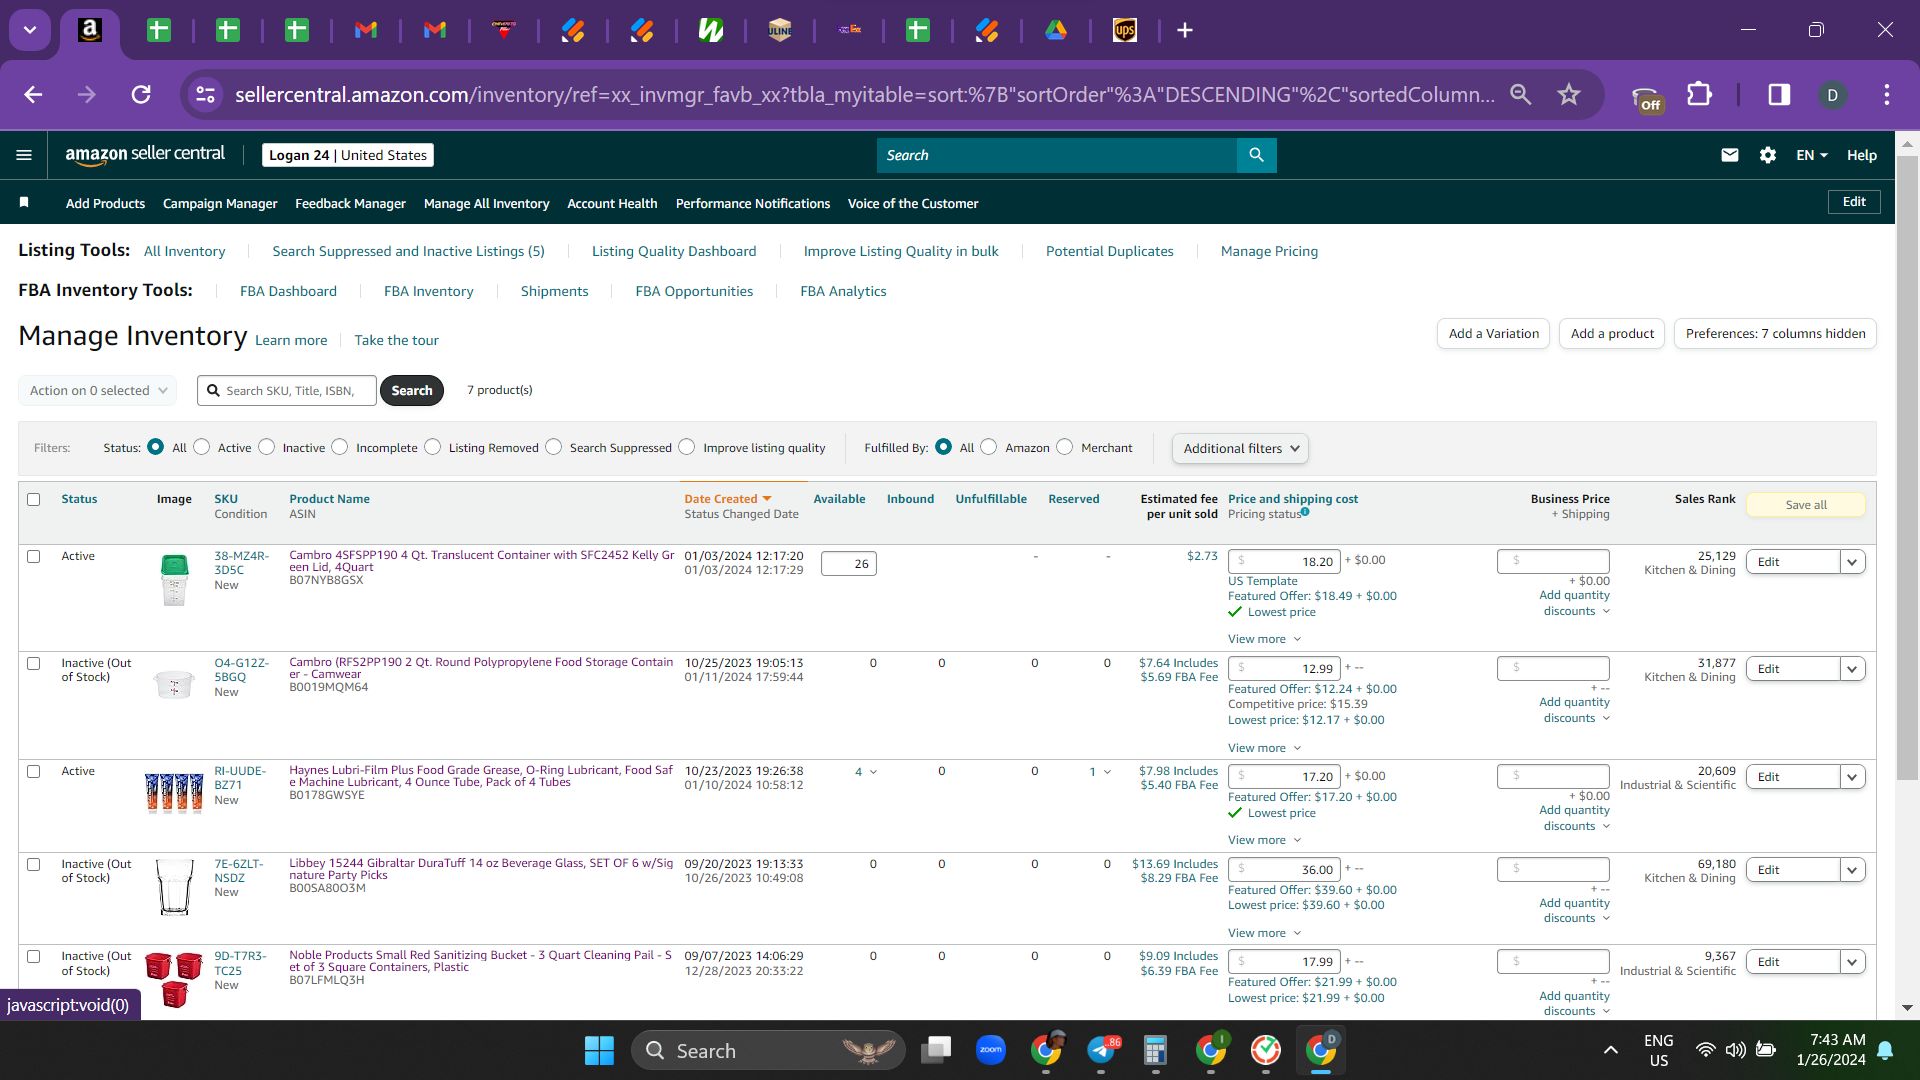Open Zoom from the taskbar

[x=991, y=1050]
